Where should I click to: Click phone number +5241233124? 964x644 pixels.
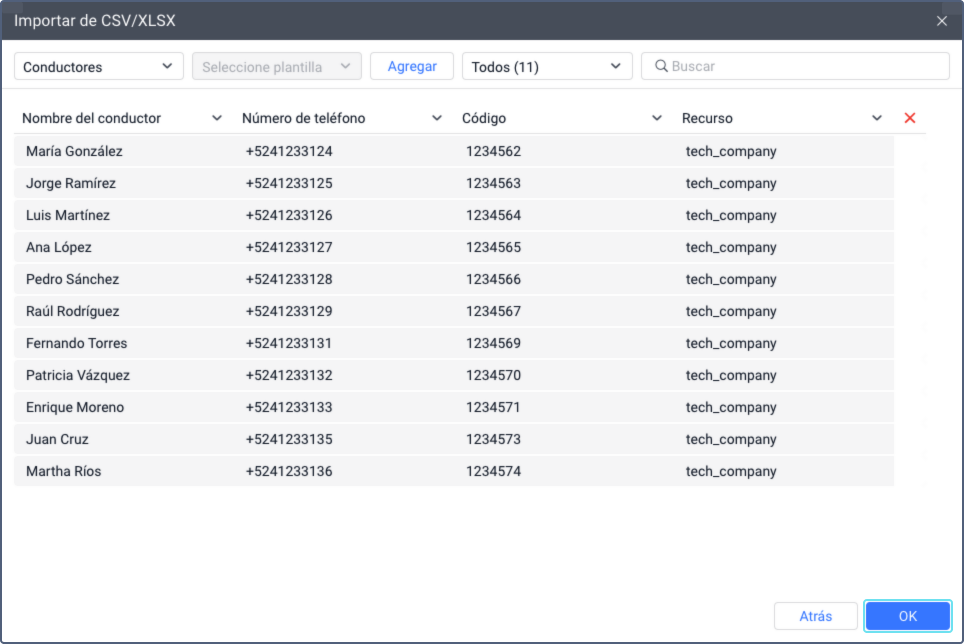pyautogui.click(x=289, y=151)
